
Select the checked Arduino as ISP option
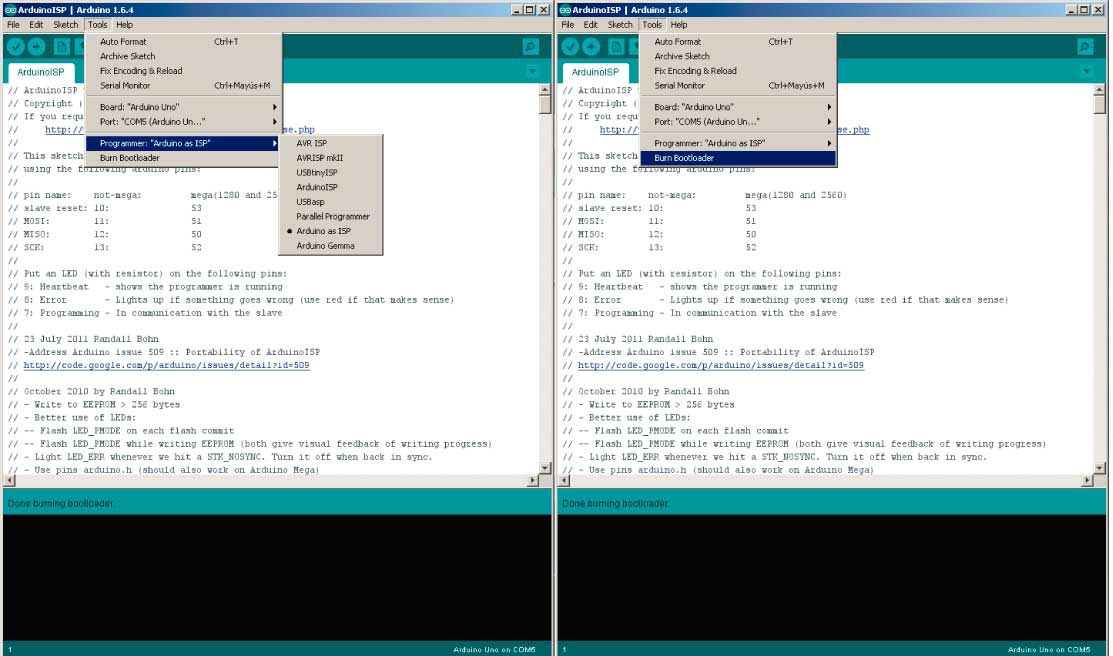click(x=331, y=231)
